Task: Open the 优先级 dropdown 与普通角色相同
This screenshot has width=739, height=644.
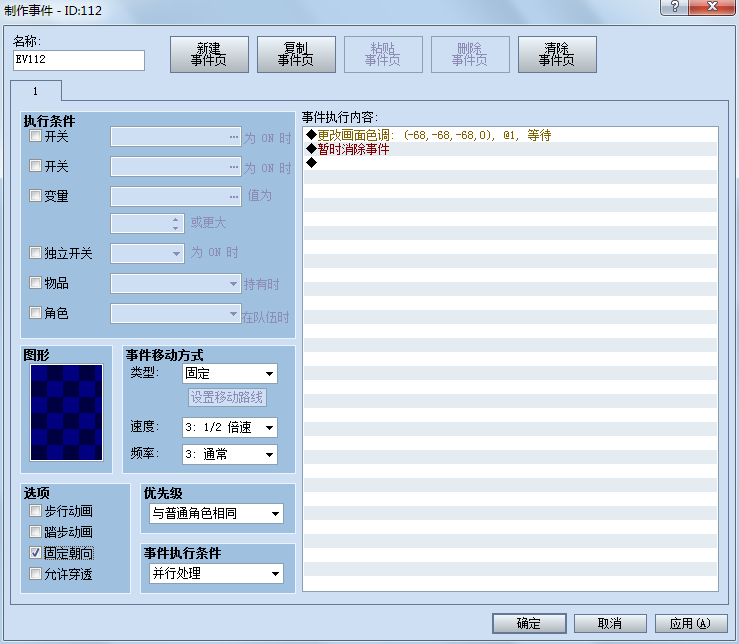Action: [x=216, y=513]
